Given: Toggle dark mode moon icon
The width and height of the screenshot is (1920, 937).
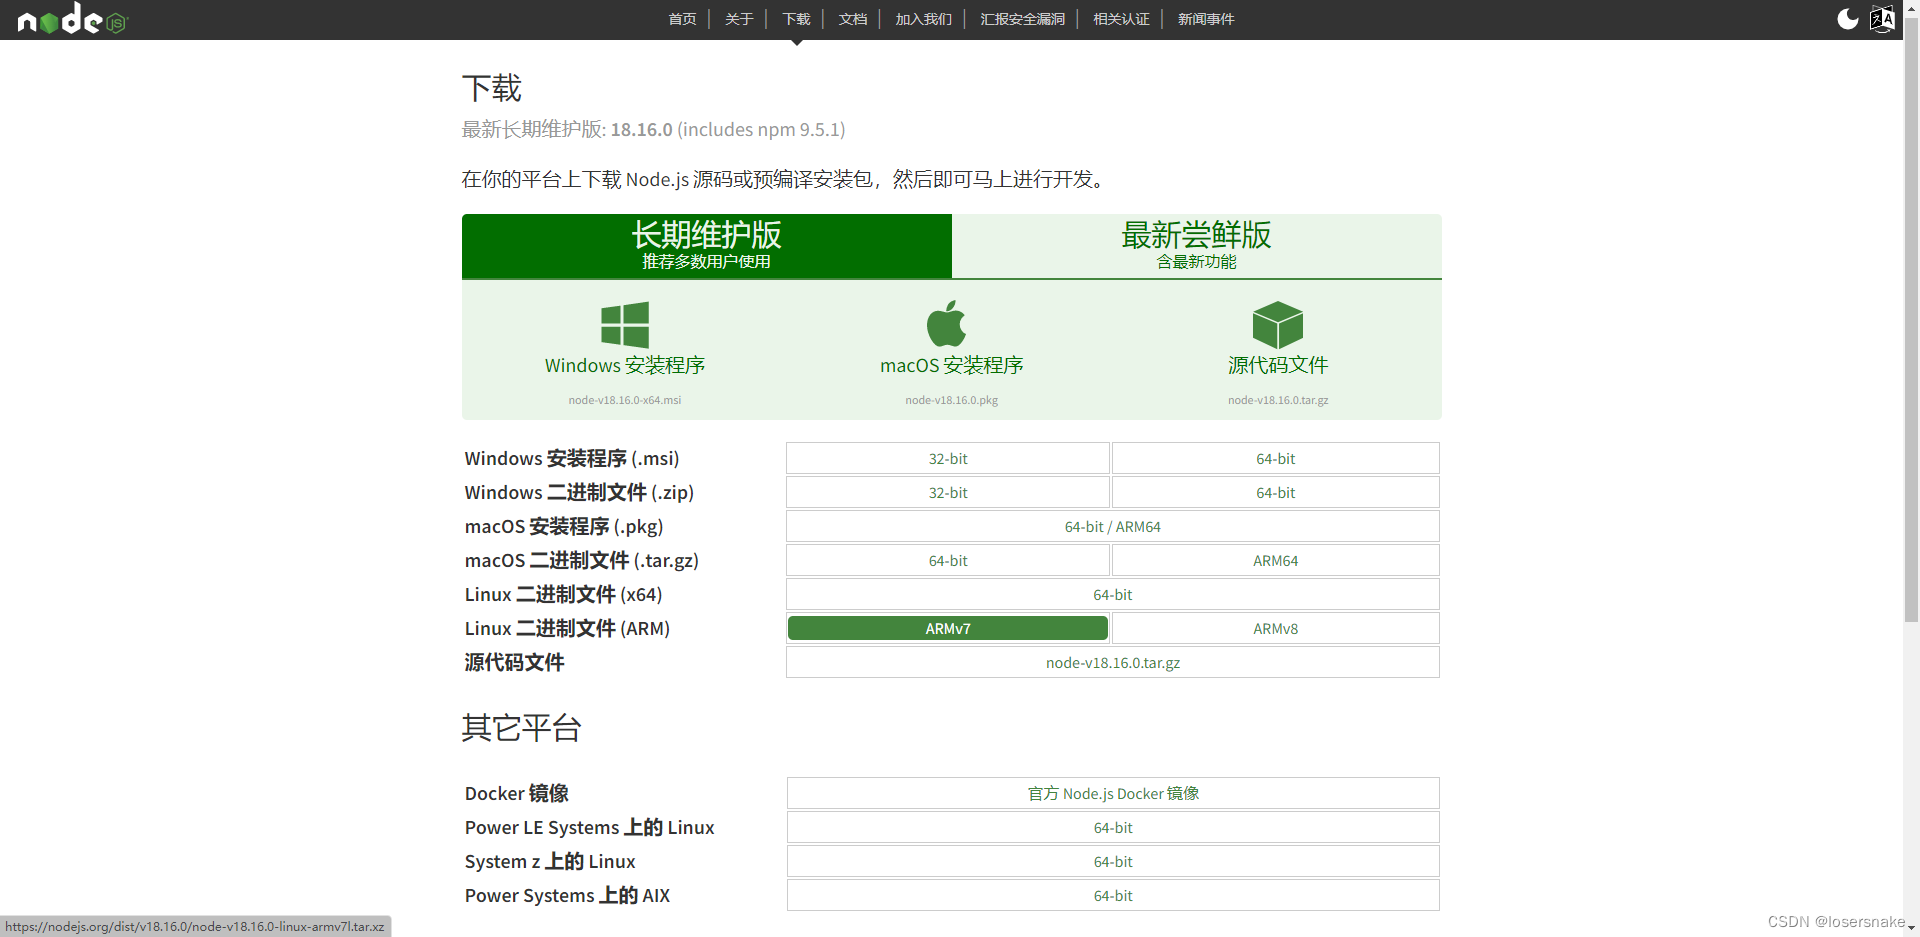Looking at the screenshot, I should pyautogui.click(x=1847, y=19).
